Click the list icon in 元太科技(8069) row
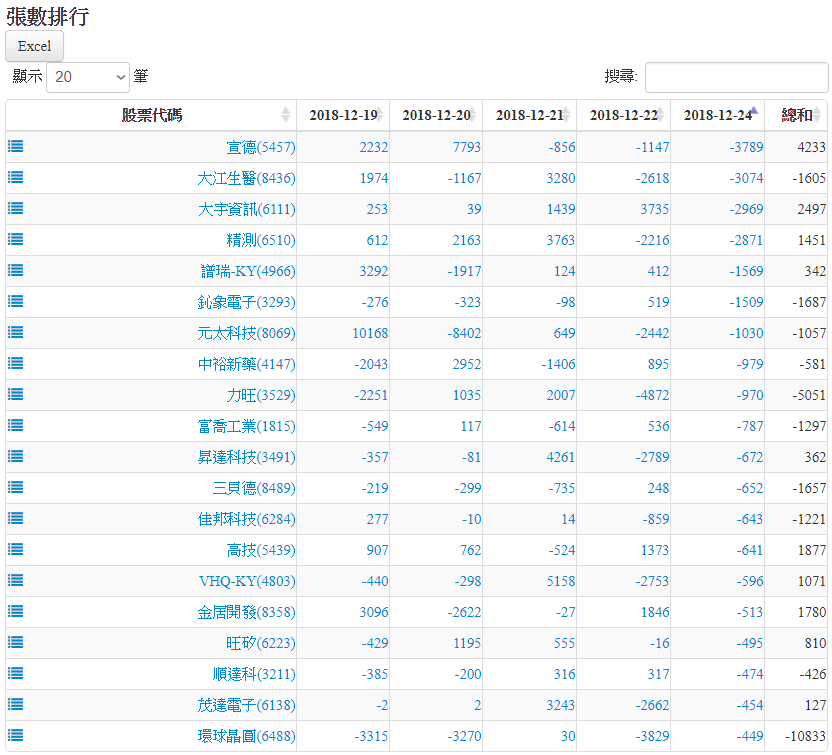 (x=16, y=332)
